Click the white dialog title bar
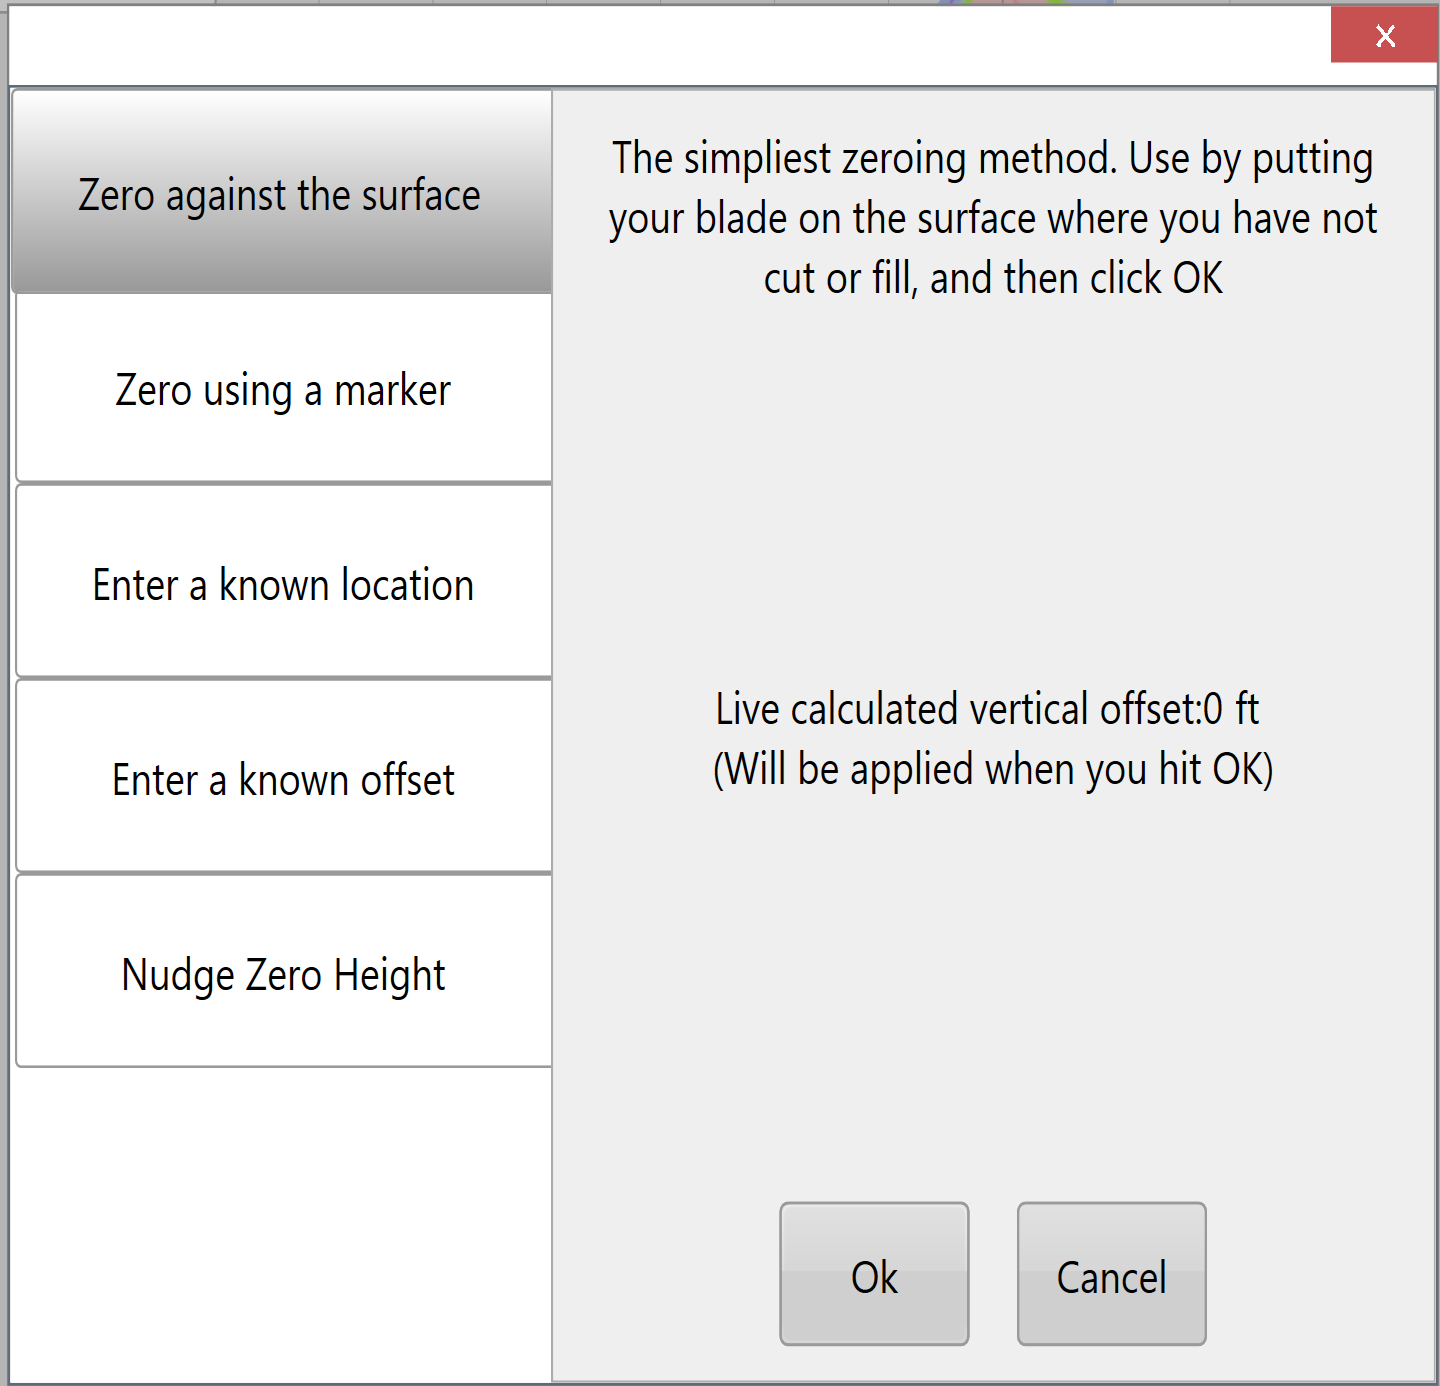The width and height of the screenshot is (1440, 1386). (670, 46)
